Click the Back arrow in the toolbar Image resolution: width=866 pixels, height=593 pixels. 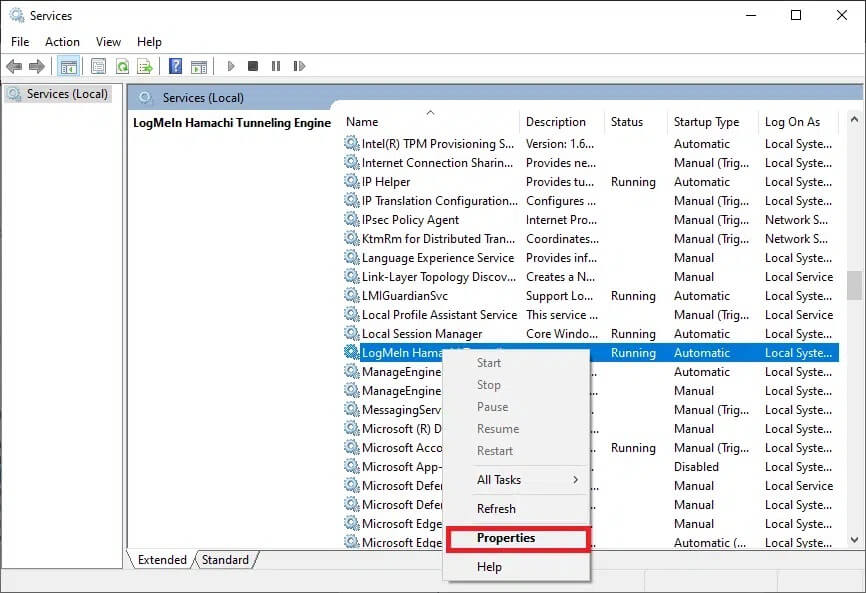(x=14, y=66)
